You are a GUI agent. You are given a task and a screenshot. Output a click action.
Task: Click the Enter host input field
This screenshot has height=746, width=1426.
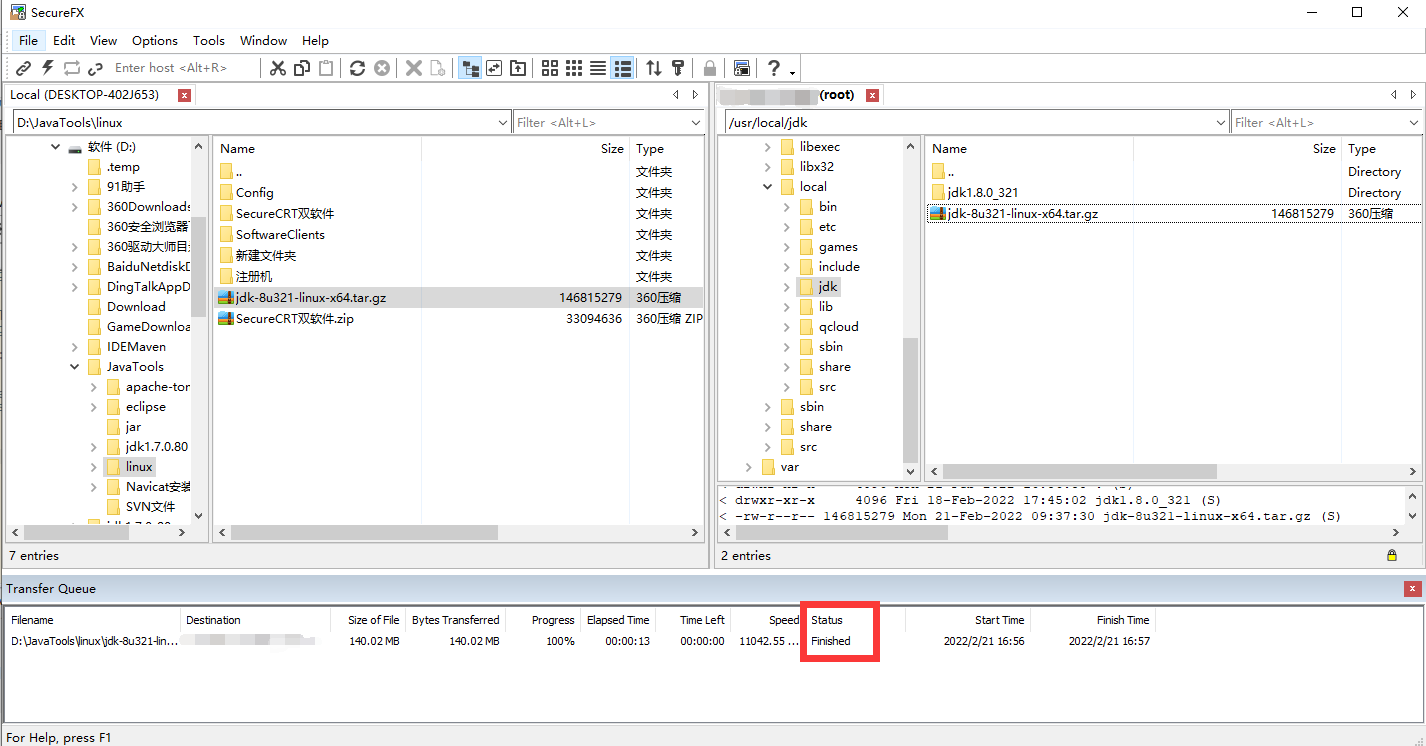click(x=182, y=68)
